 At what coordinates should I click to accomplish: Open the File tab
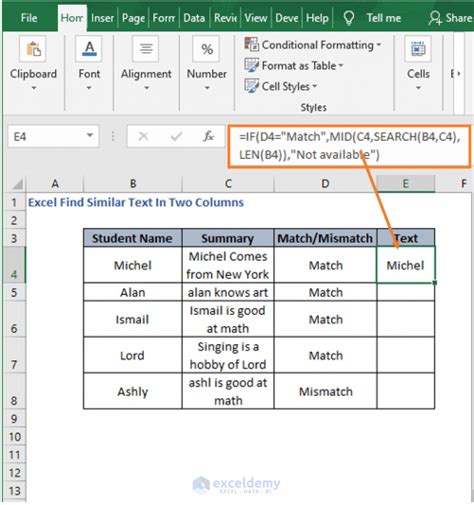tap(29, 18)
